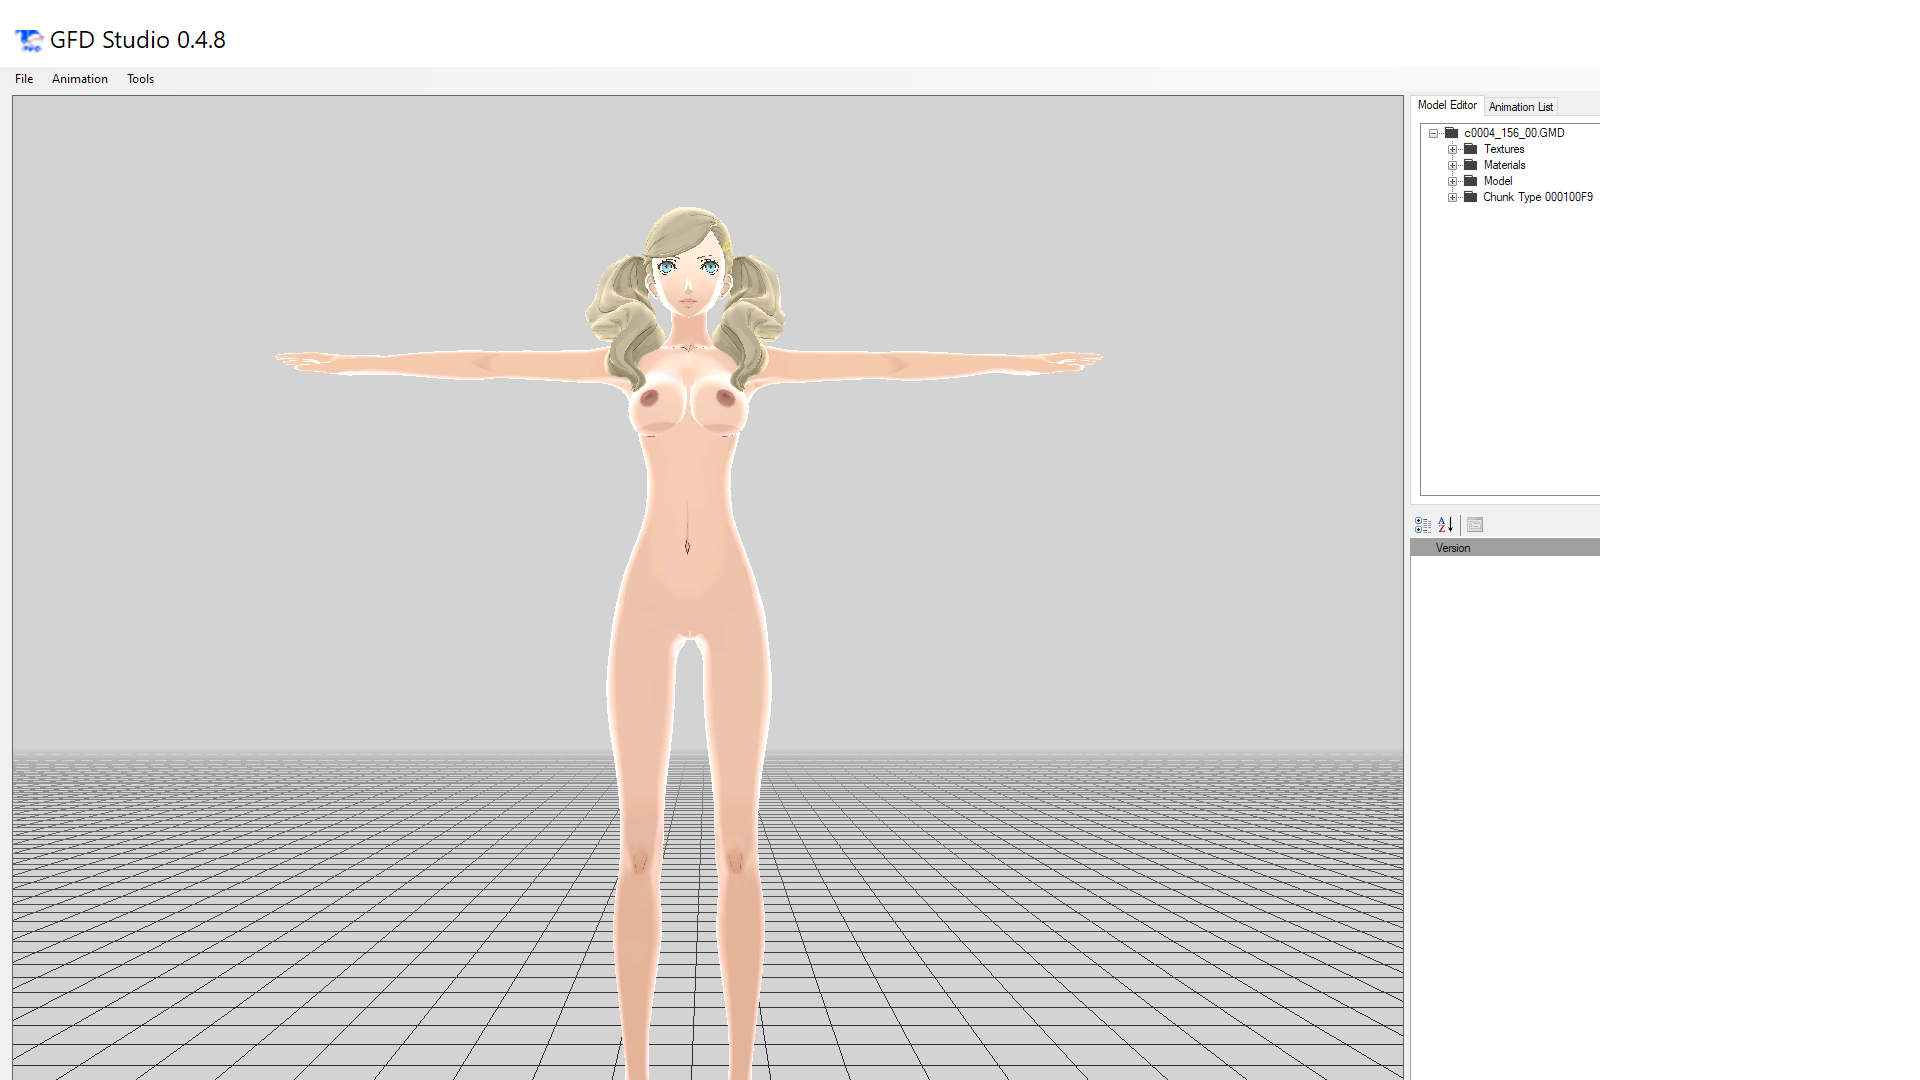Click the Version property category header

pos(1505,548)
